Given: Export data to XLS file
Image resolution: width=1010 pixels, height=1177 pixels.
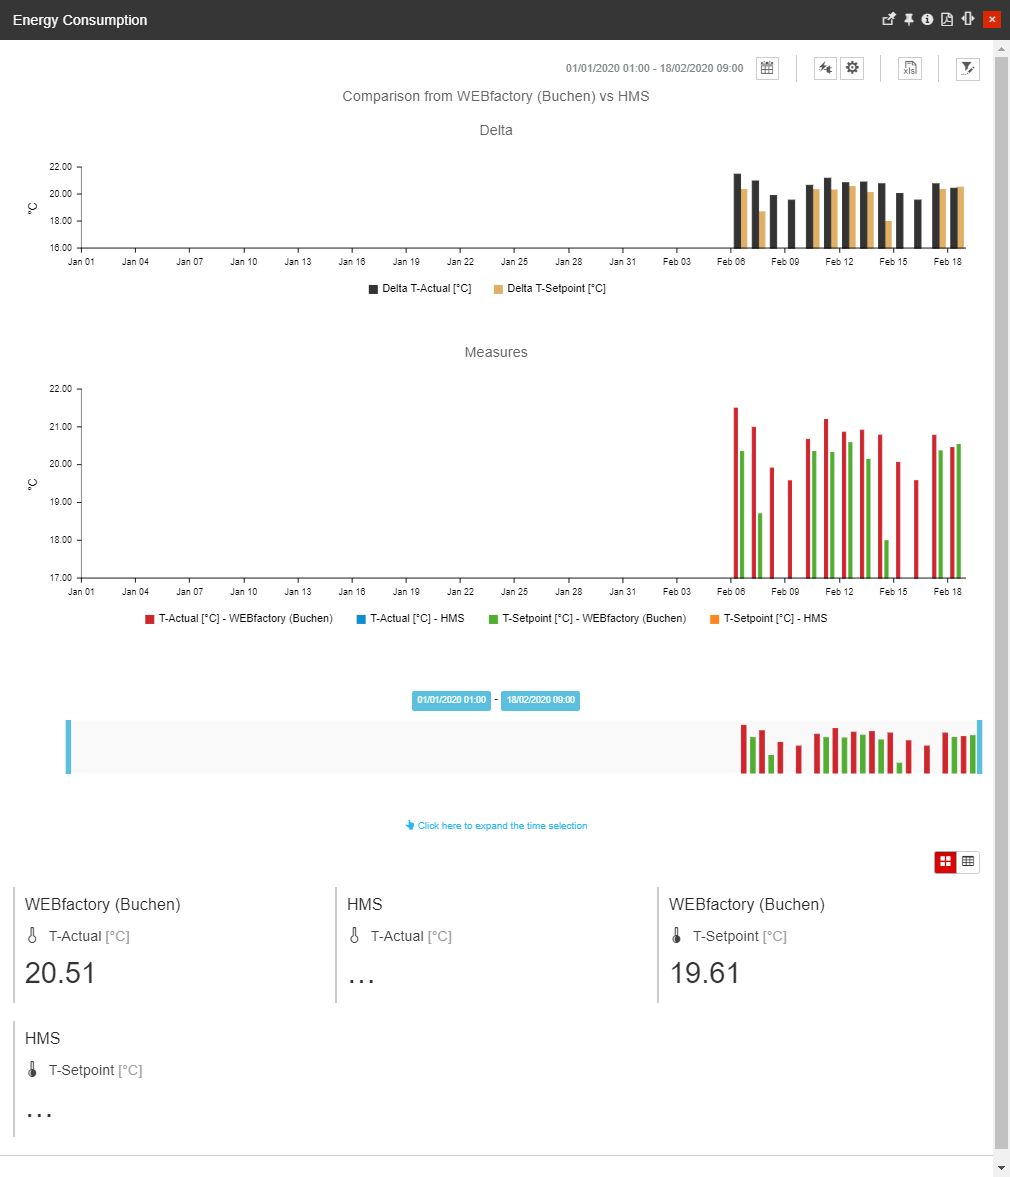Looking at the screenshot, I should 909,68.
